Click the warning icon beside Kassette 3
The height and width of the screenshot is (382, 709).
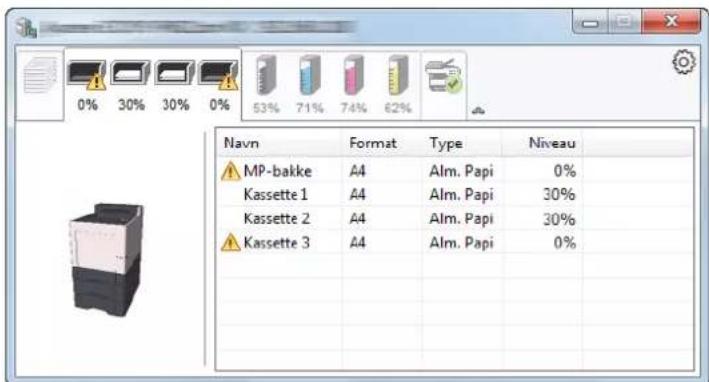pyautogui.click(x=231, y=243)
